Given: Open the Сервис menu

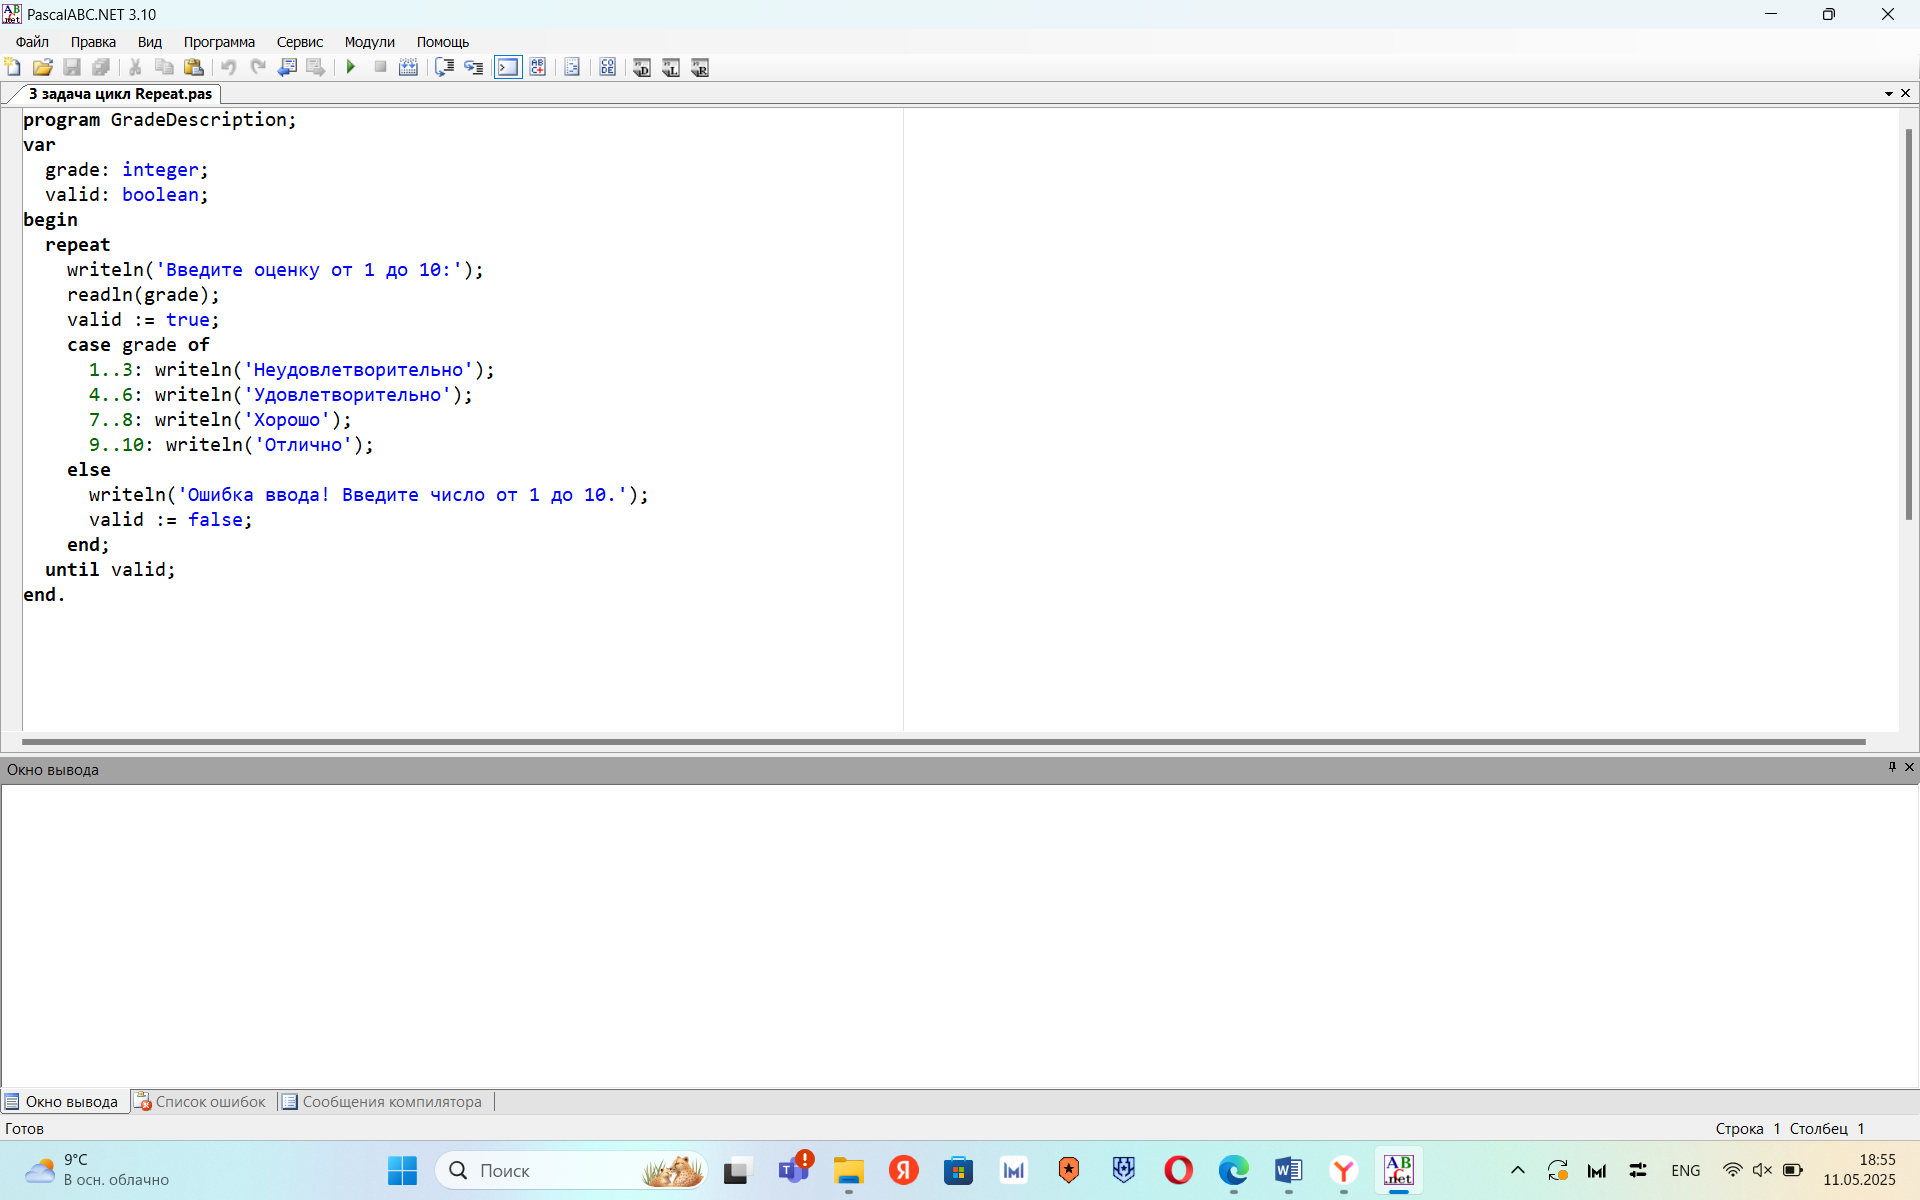Looking at the screenshot, I should (300, 42).
